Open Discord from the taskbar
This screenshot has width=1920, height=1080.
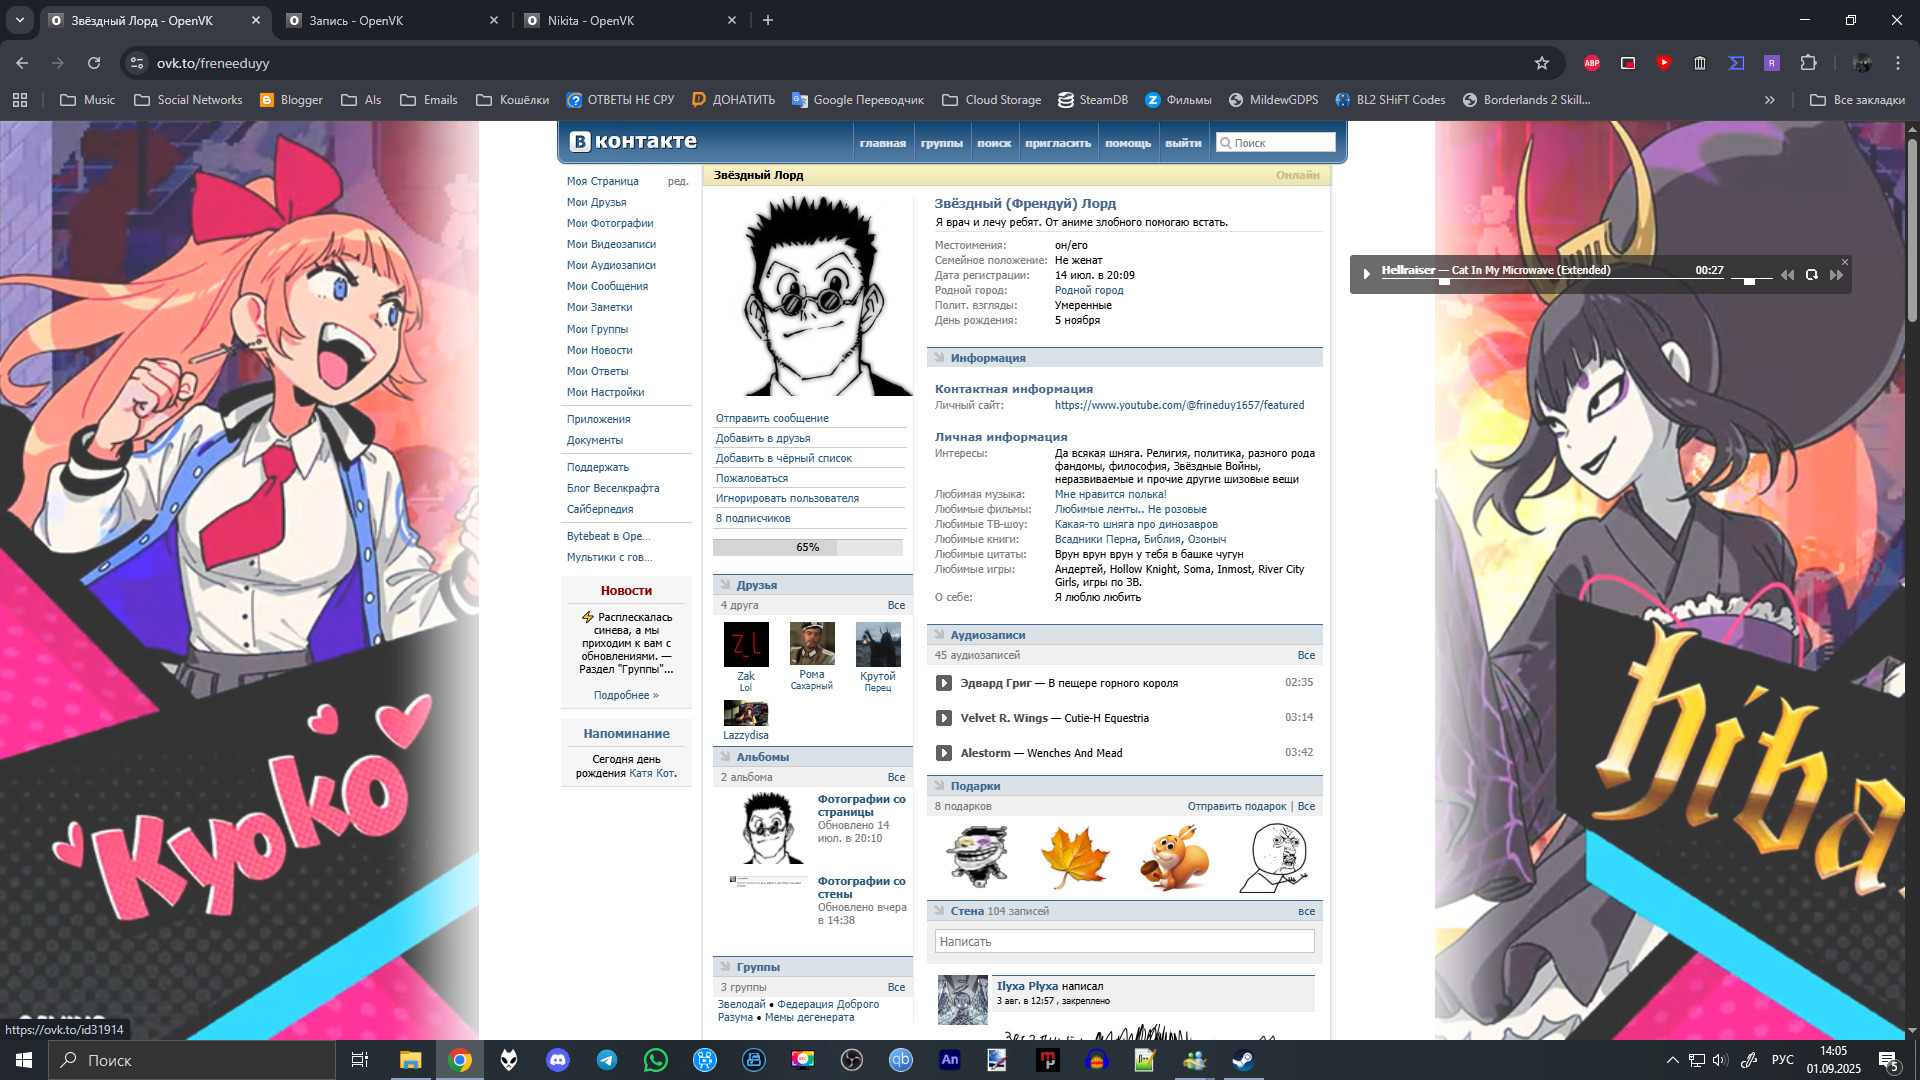[x=558, y=1060]
